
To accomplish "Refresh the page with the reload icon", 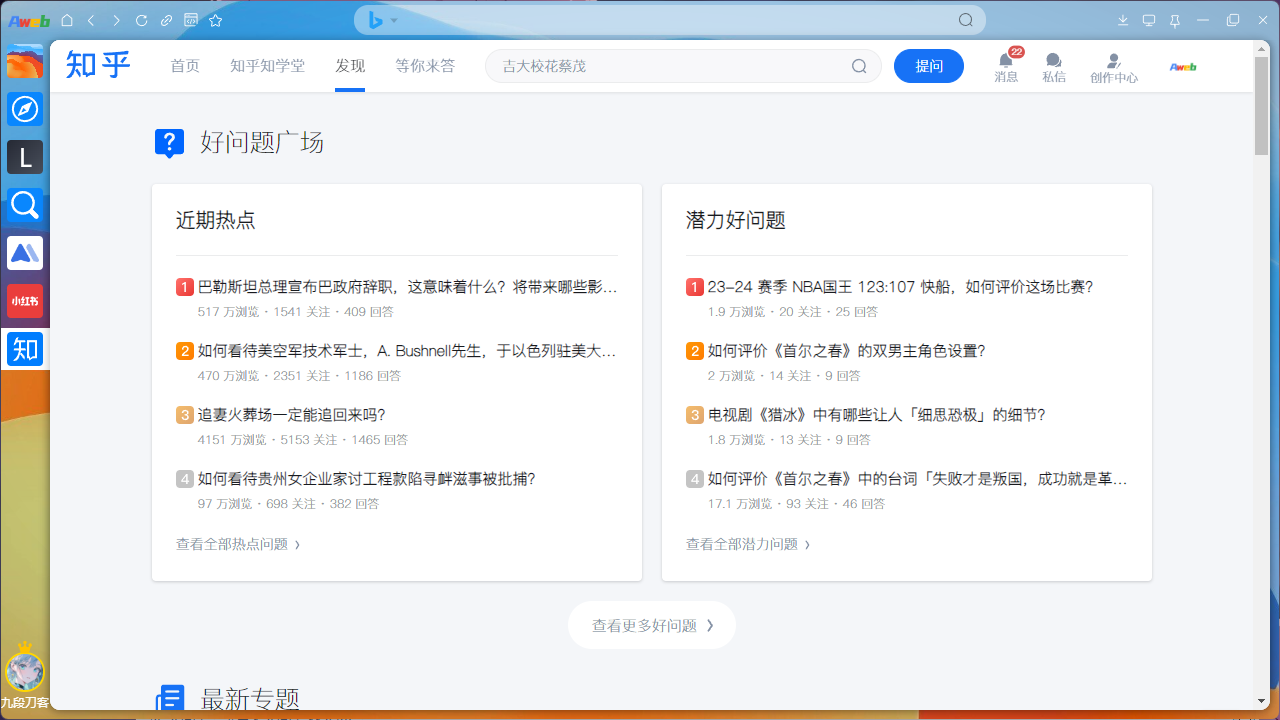I will pos(141,19).
